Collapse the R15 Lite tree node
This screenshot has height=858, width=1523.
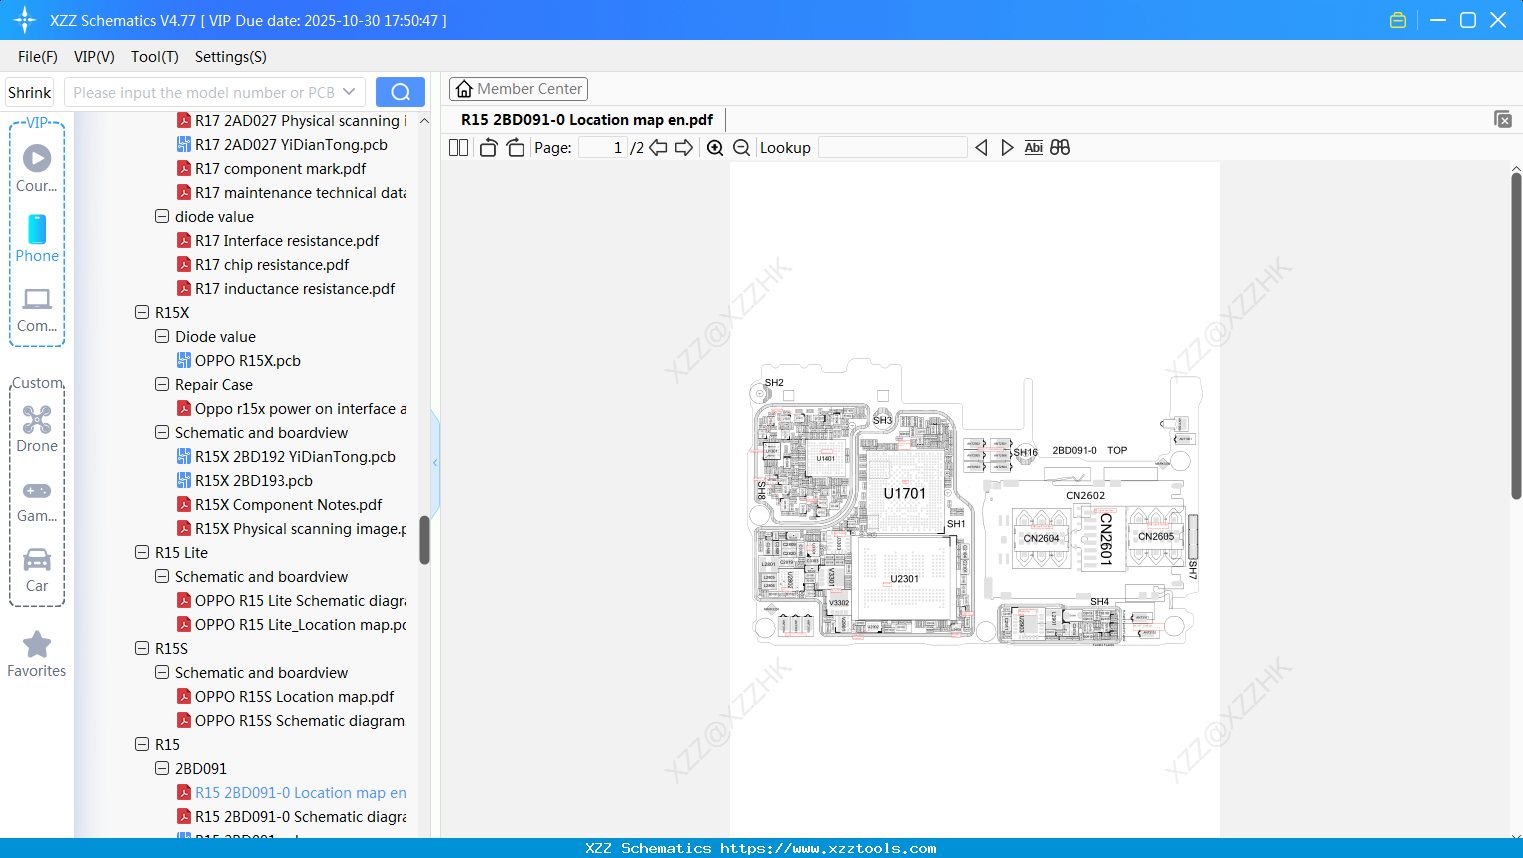click(142, 552)
